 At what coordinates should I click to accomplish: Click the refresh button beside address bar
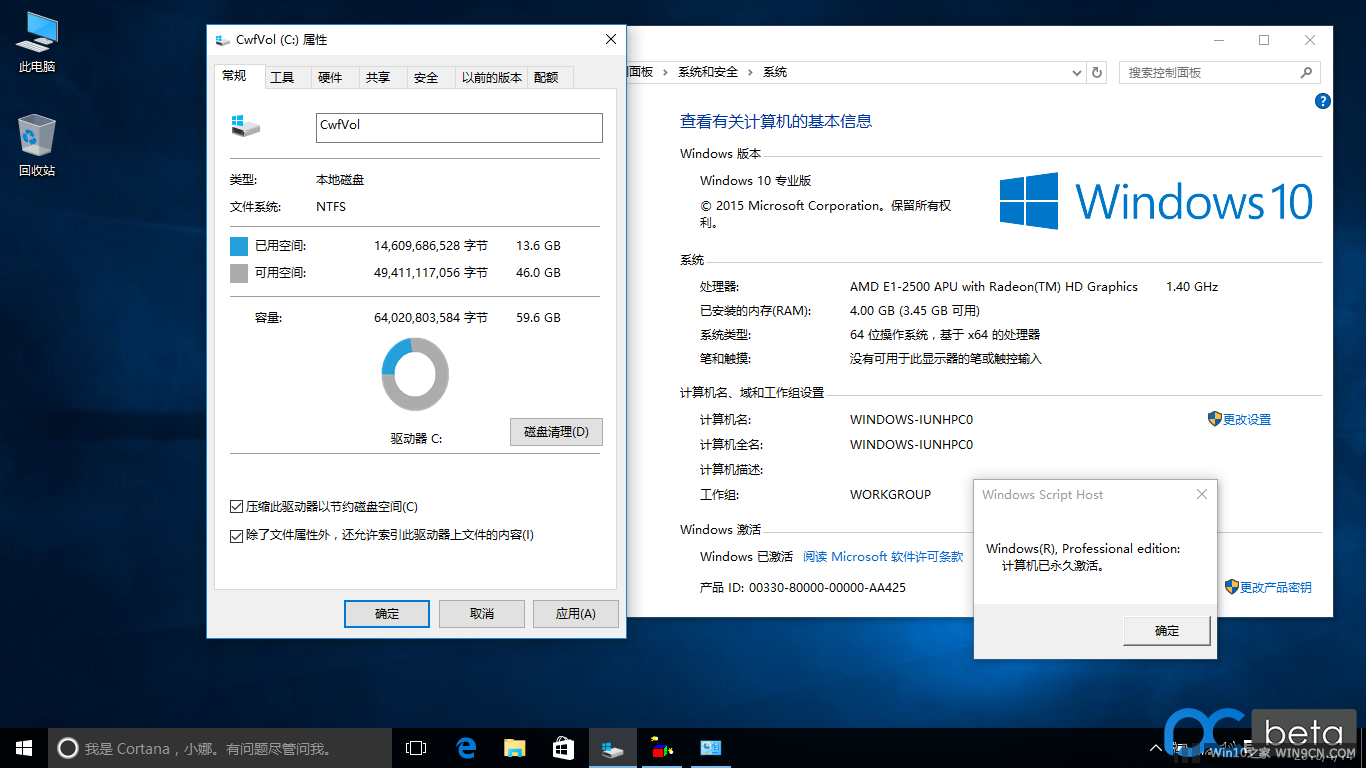1097,73
